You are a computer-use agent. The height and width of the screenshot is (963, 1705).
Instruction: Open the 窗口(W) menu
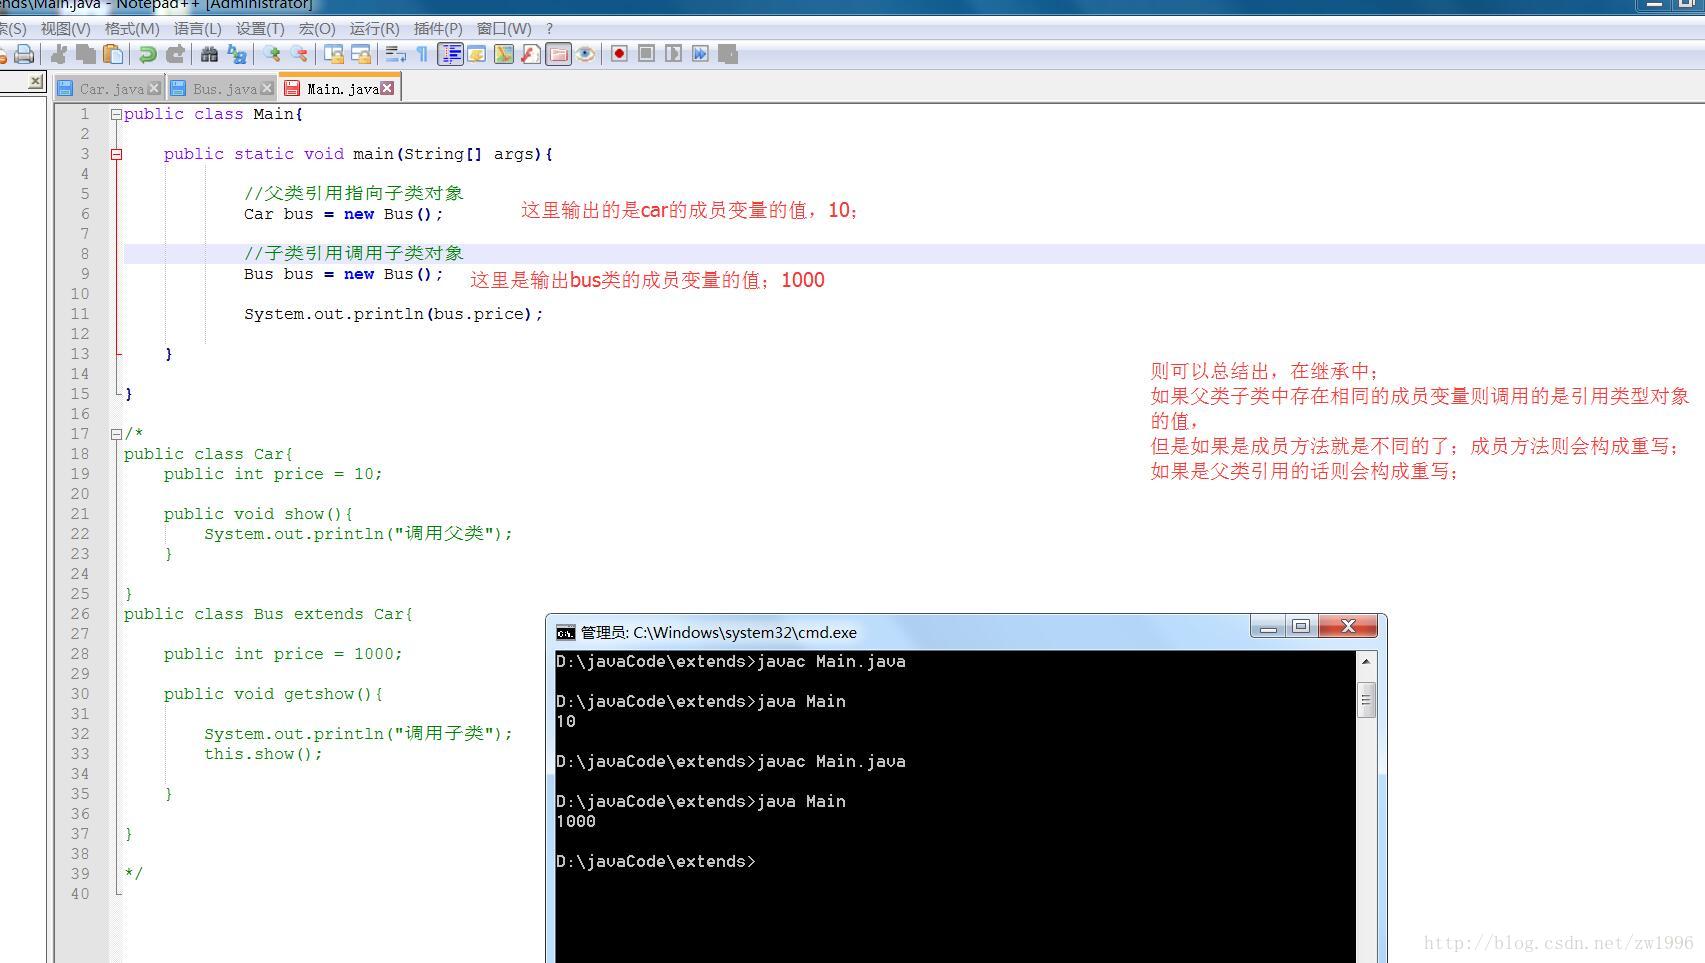point(504,28)
